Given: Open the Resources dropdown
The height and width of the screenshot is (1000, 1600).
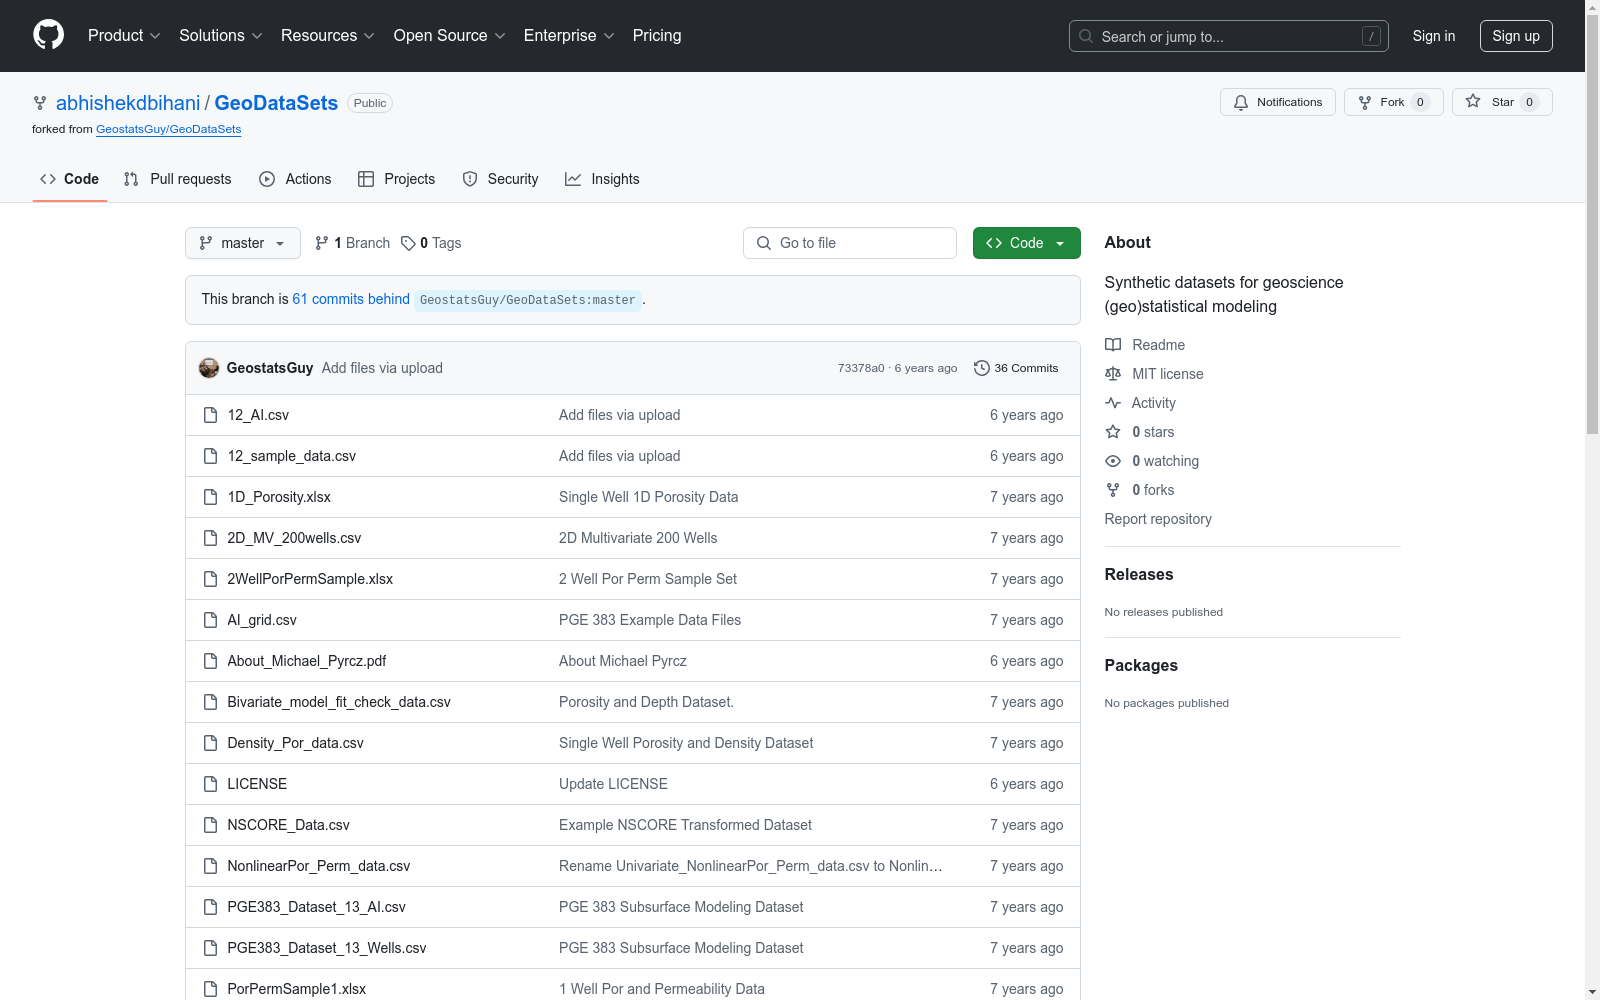Looking at the screenshot, I should [328, 35].
